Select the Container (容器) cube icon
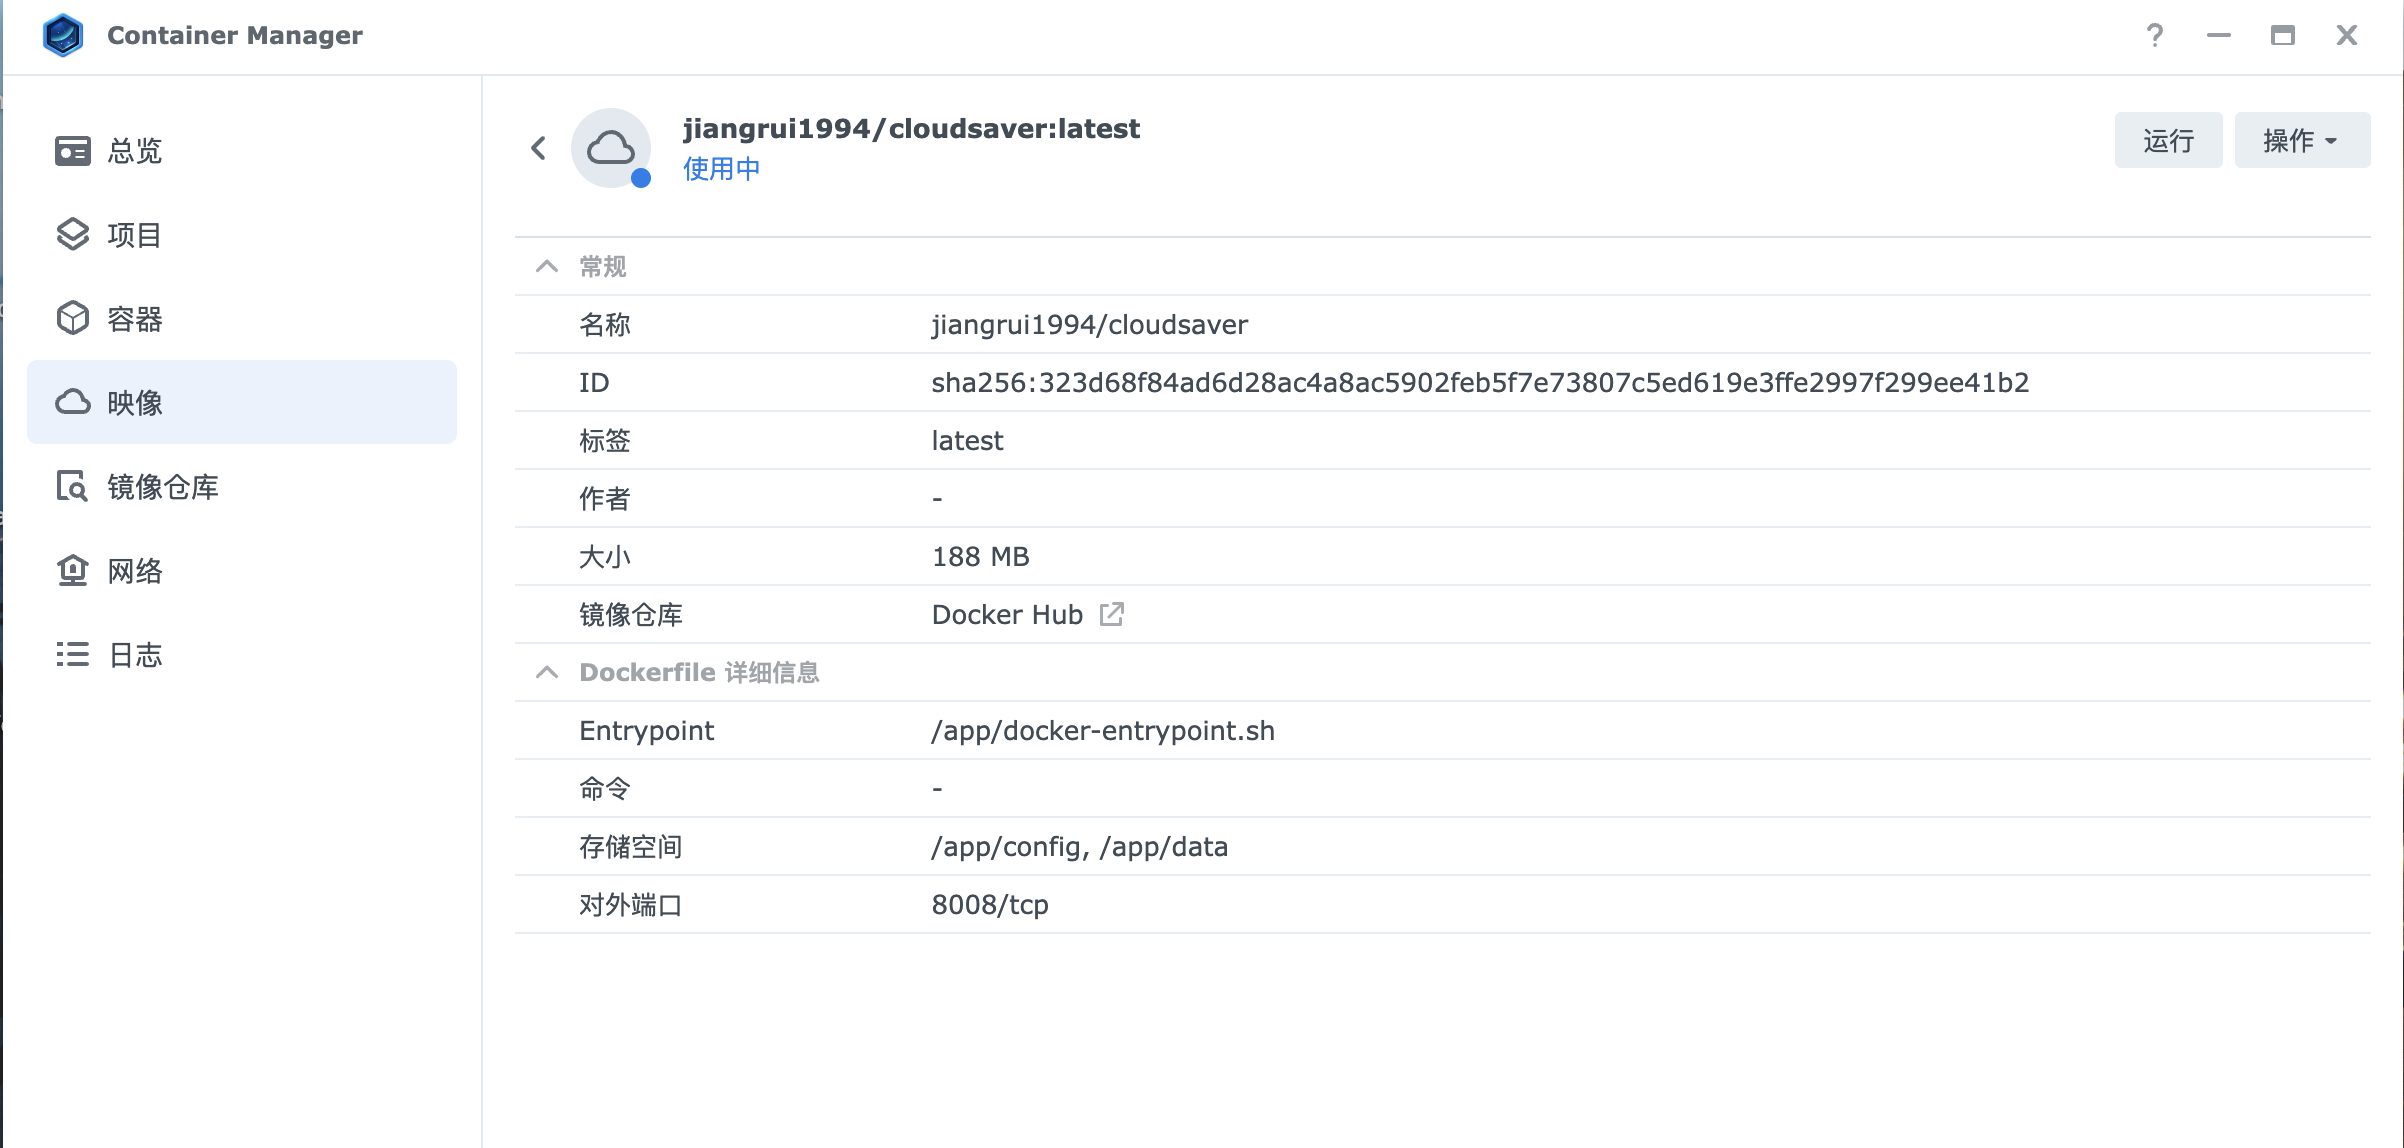Image resolution: width=2404 pixels, height=1148 pixels. coord(72,319)
